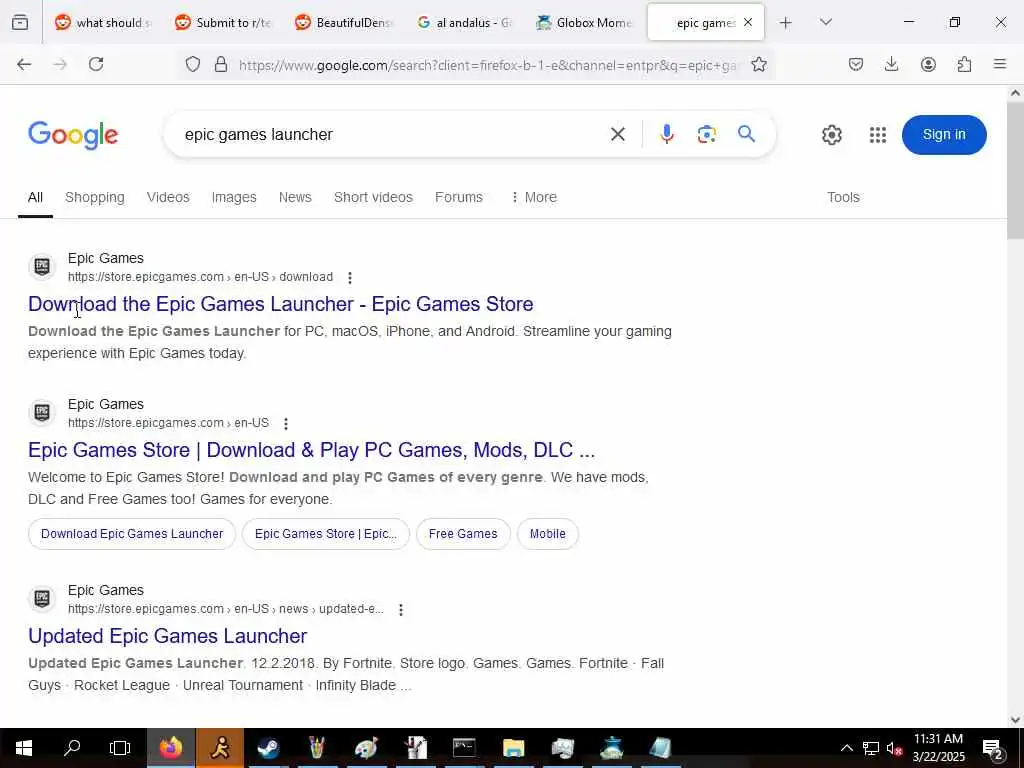The image size is (1024, 768).
Task: Click the Sign in button
Action: point(944,135)
